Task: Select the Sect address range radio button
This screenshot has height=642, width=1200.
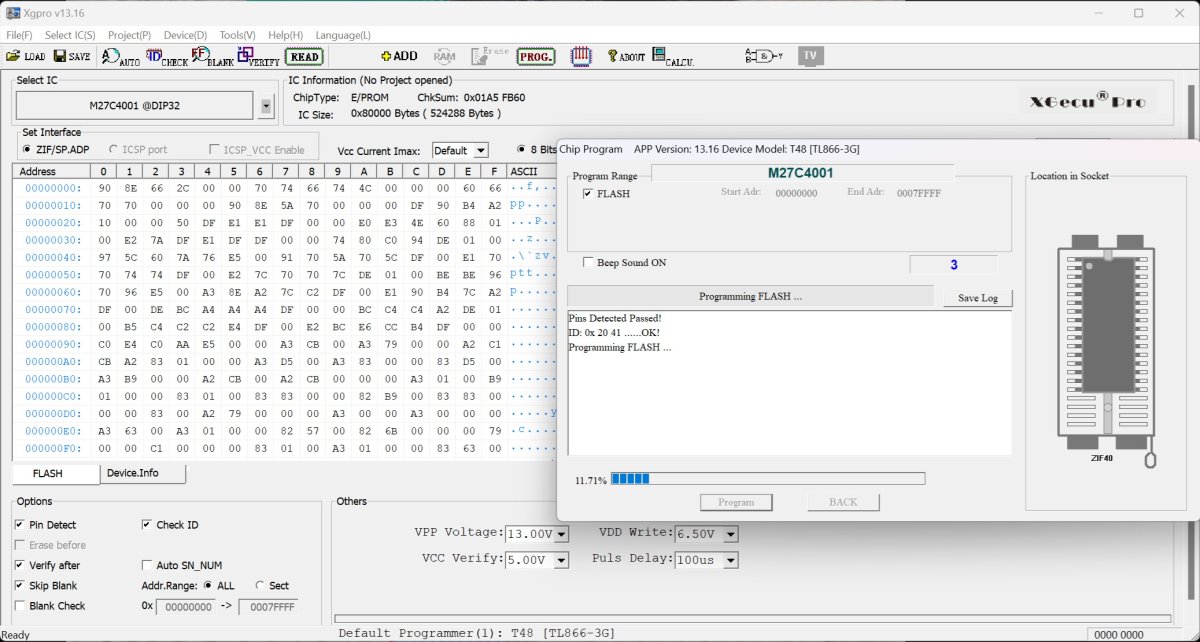Action: 260,585
